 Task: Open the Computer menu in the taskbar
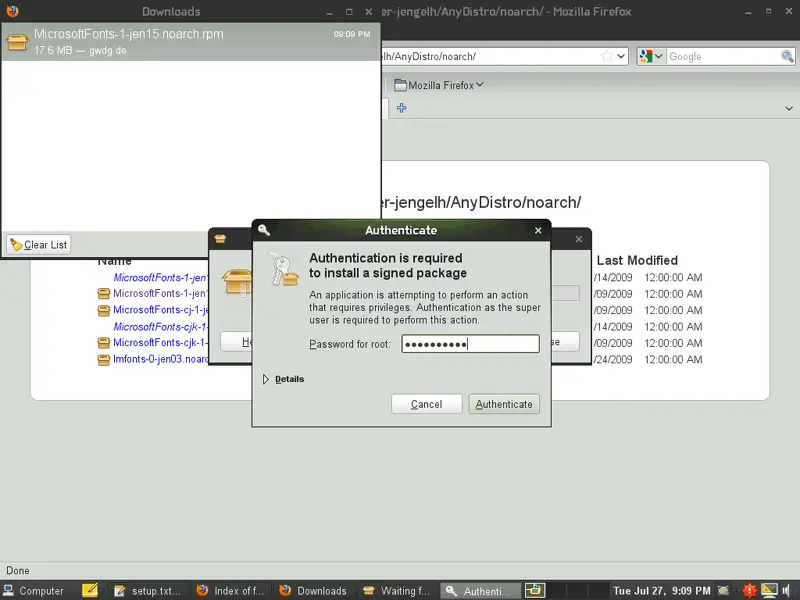34,591
